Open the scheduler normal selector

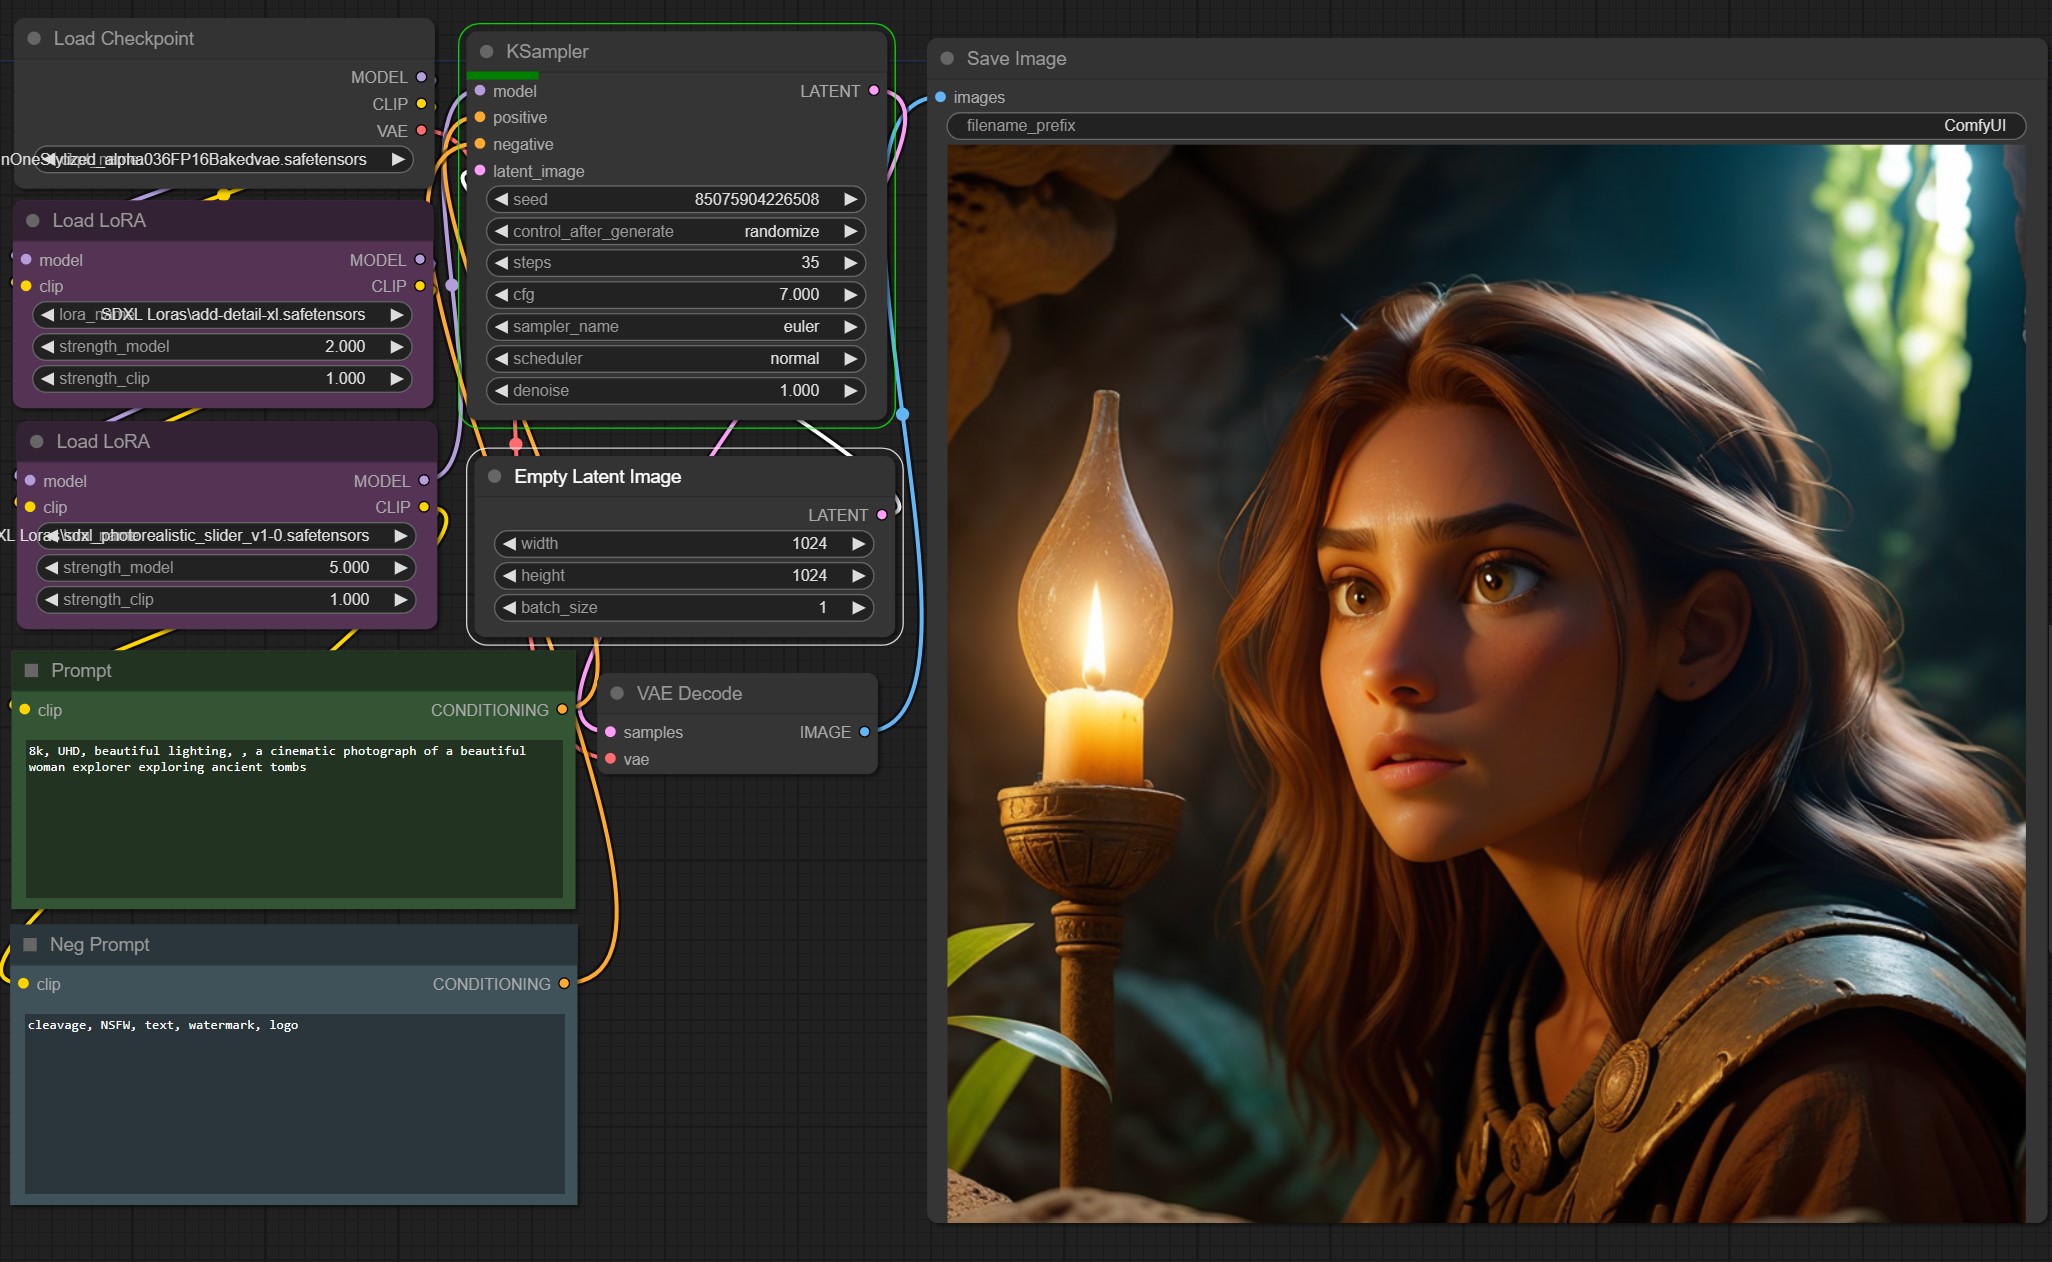coord(676,359)
